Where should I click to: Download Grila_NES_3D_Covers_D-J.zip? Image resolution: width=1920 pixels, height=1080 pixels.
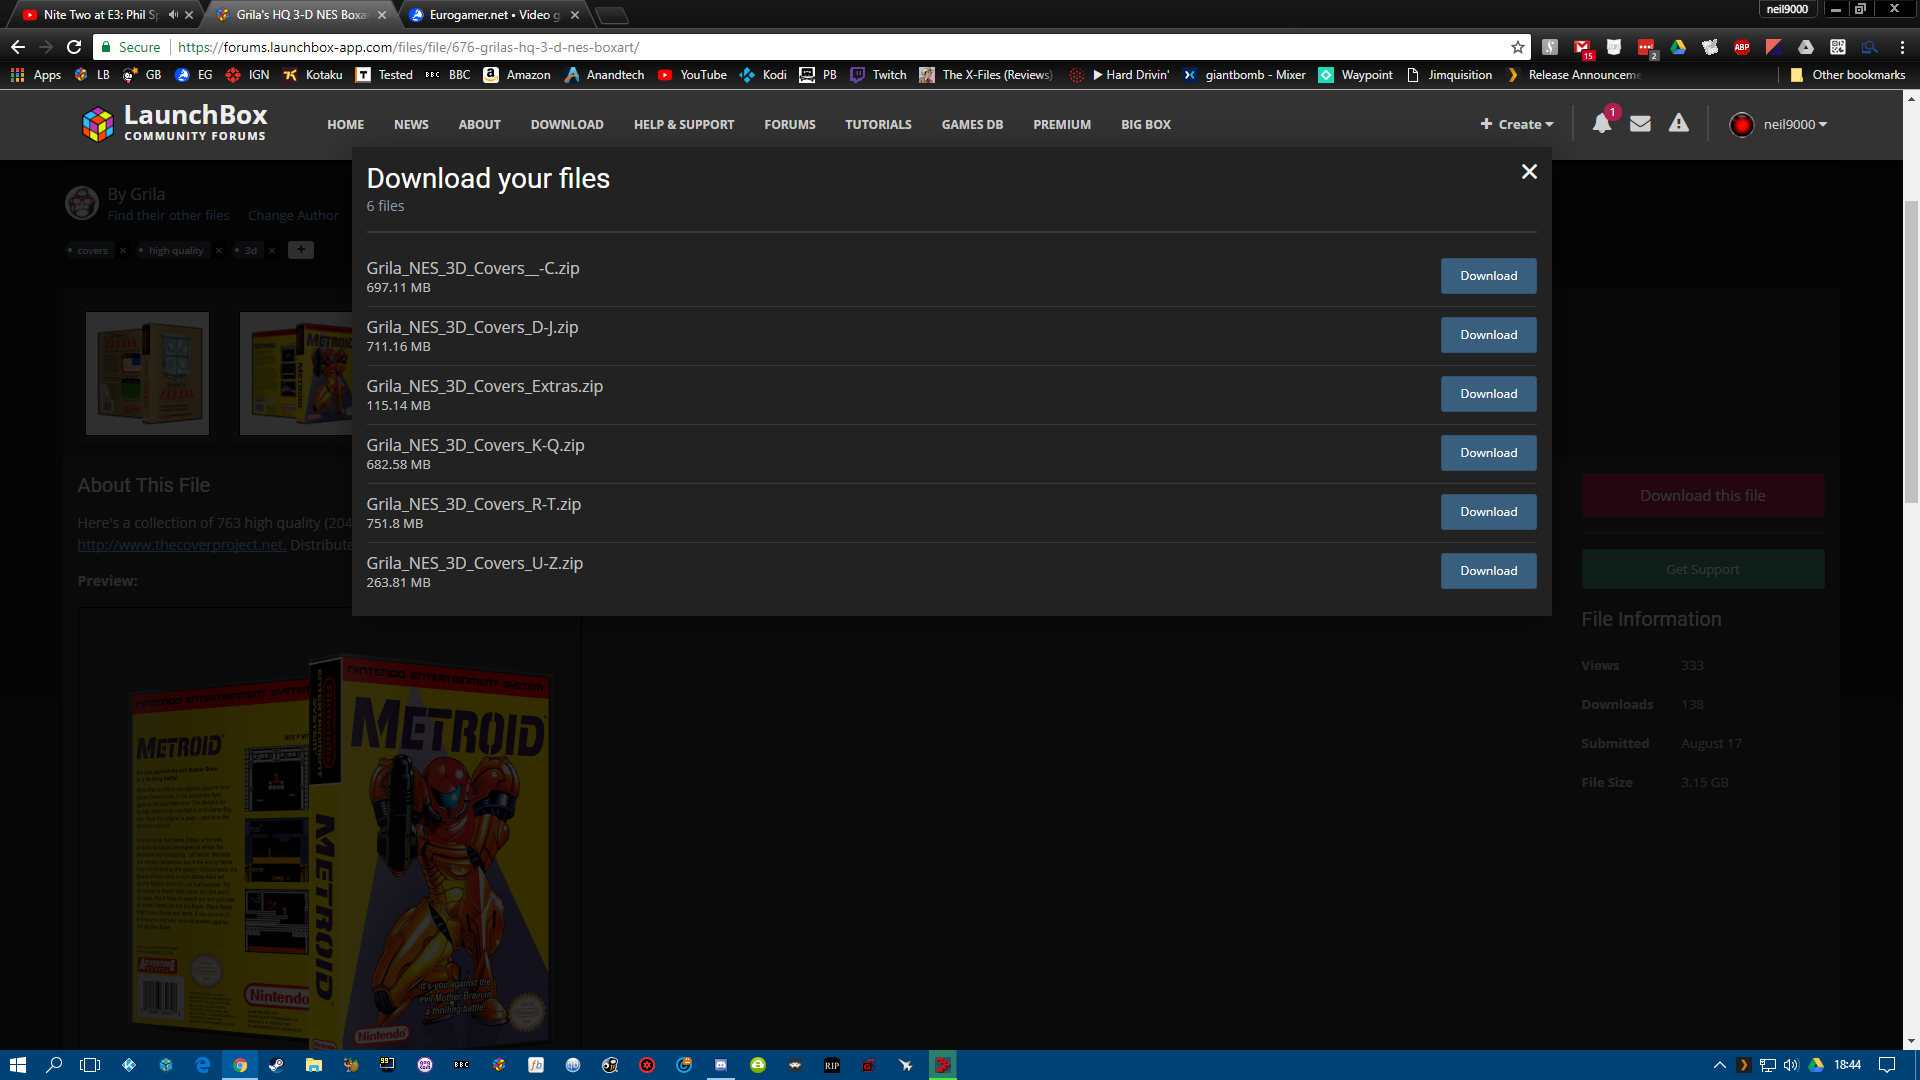point(1488,335)
